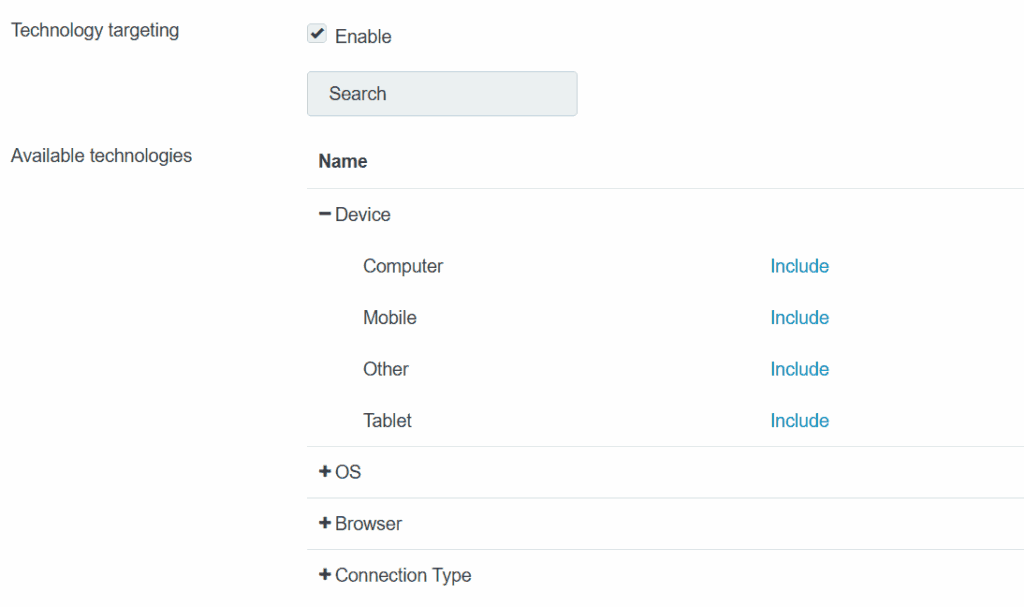This screenshot has height=607, width=1024.
Task: Select the Other row name
Action: click(386, 370)
